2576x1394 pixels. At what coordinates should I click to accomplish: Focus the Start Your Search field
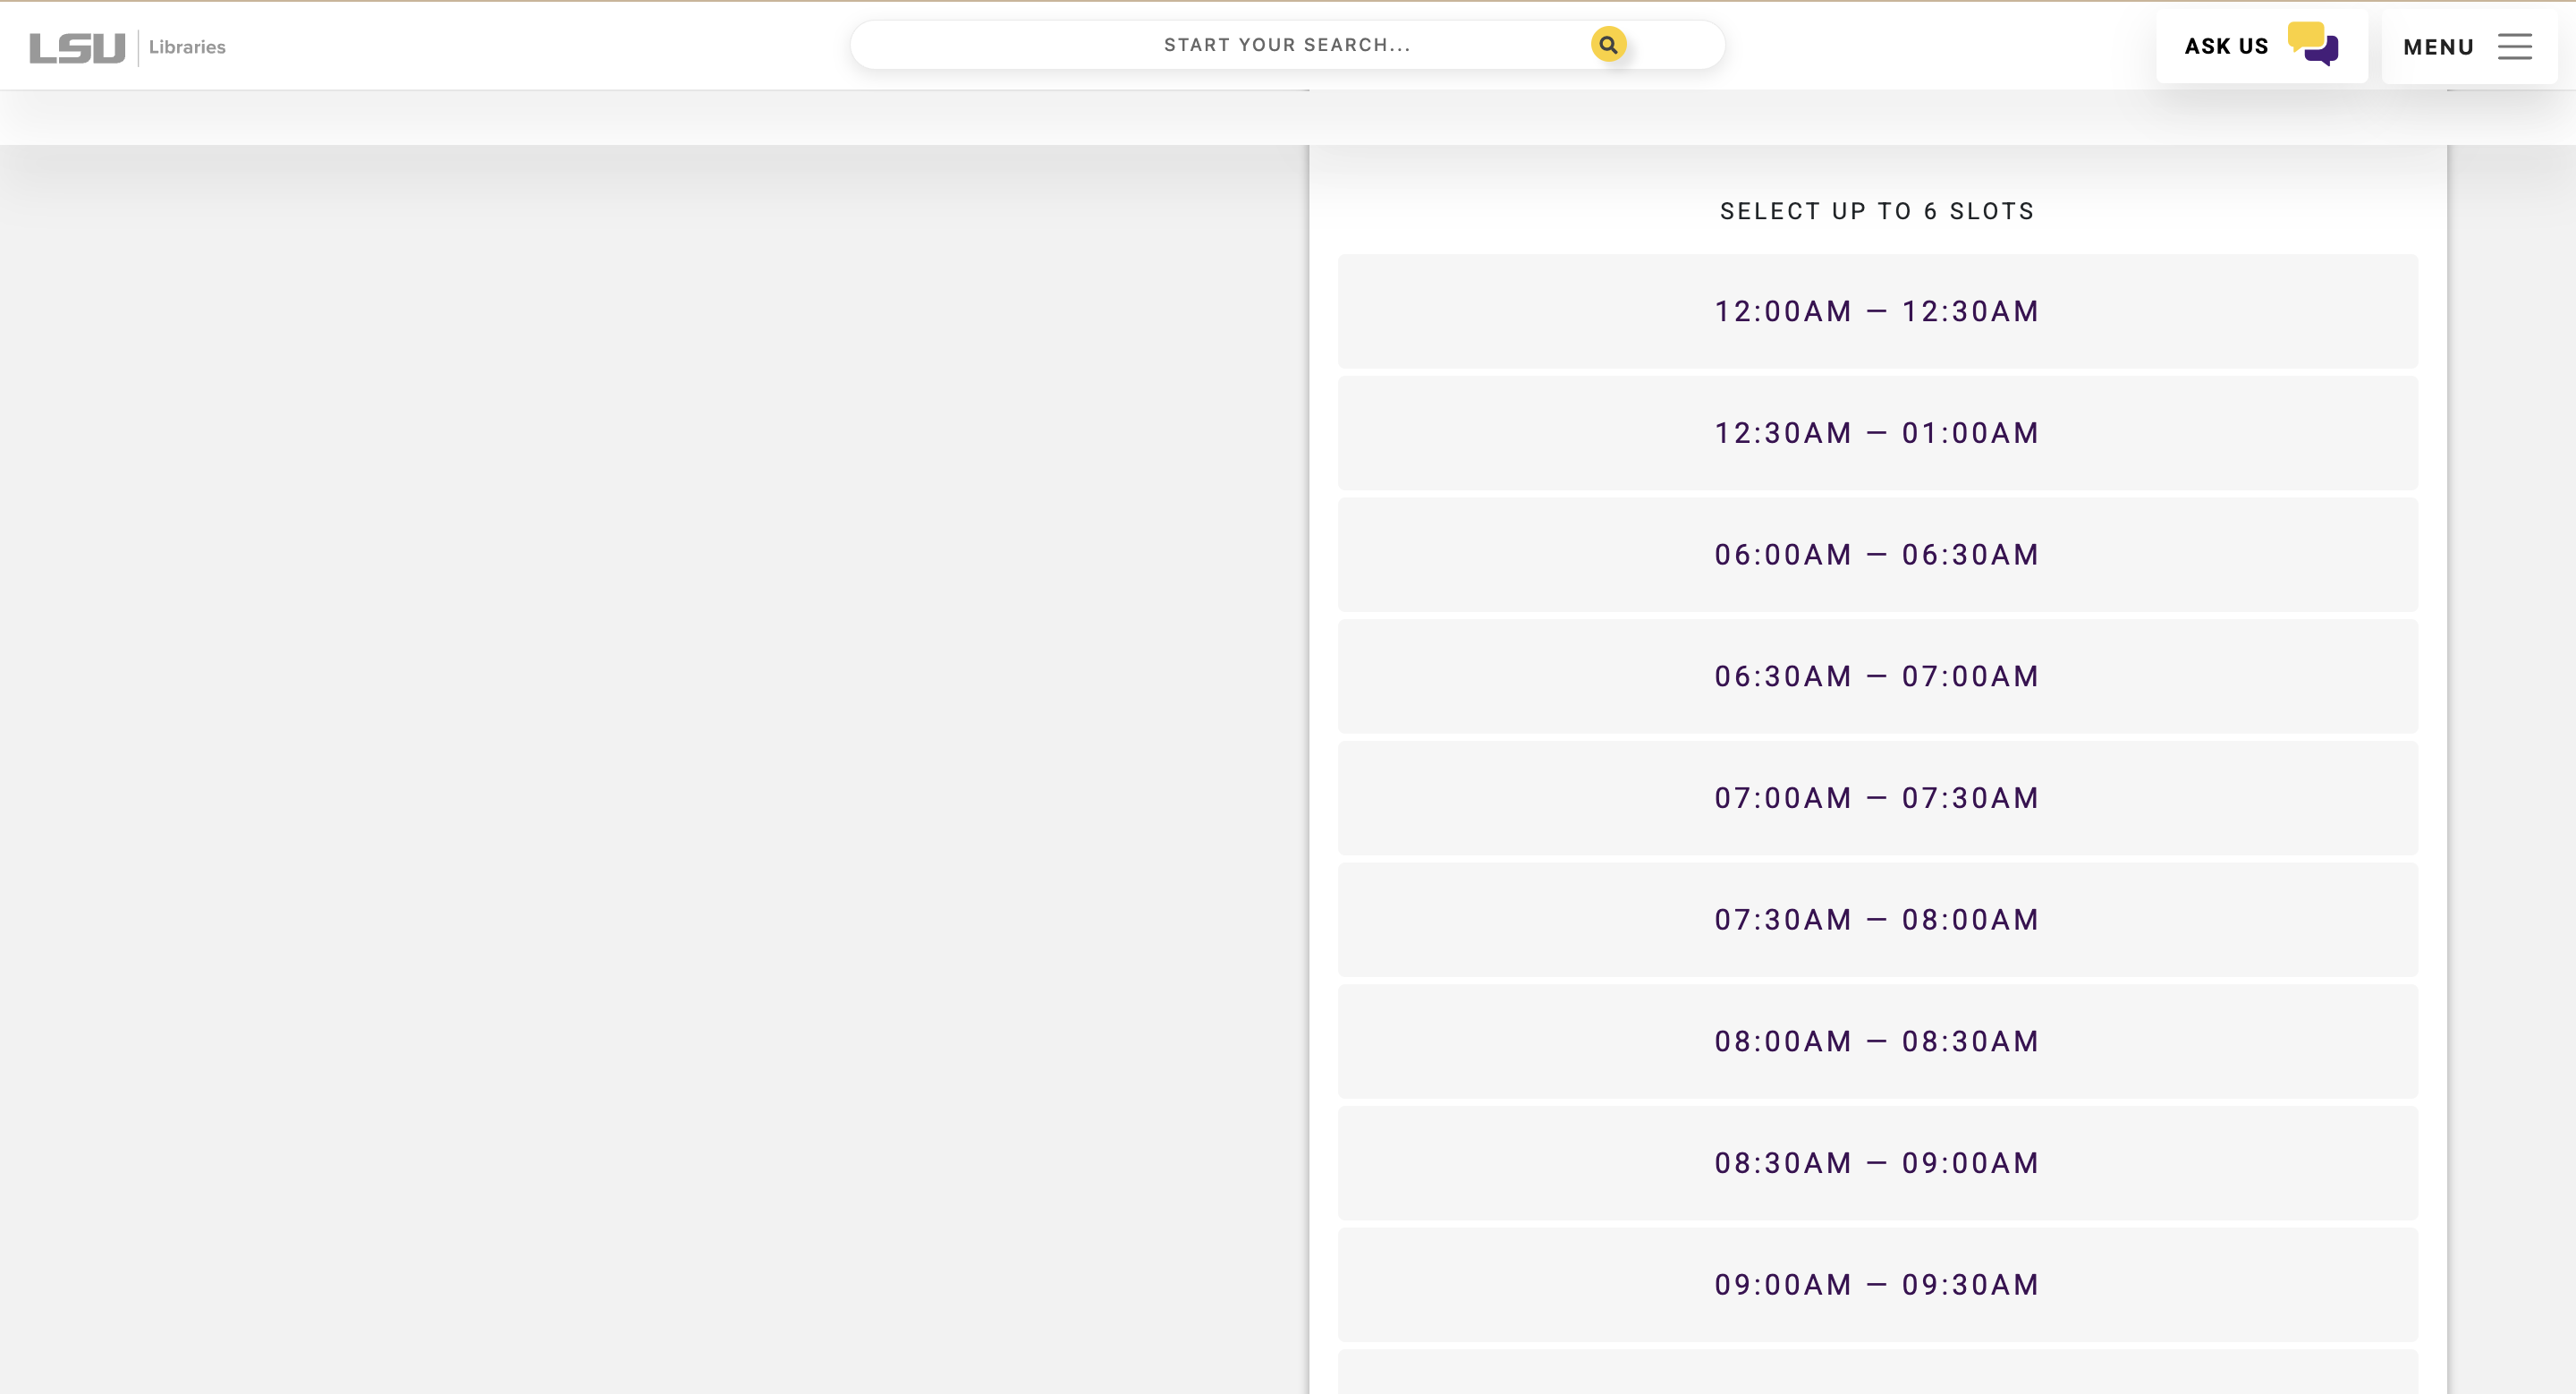(x=1286, y=45)
